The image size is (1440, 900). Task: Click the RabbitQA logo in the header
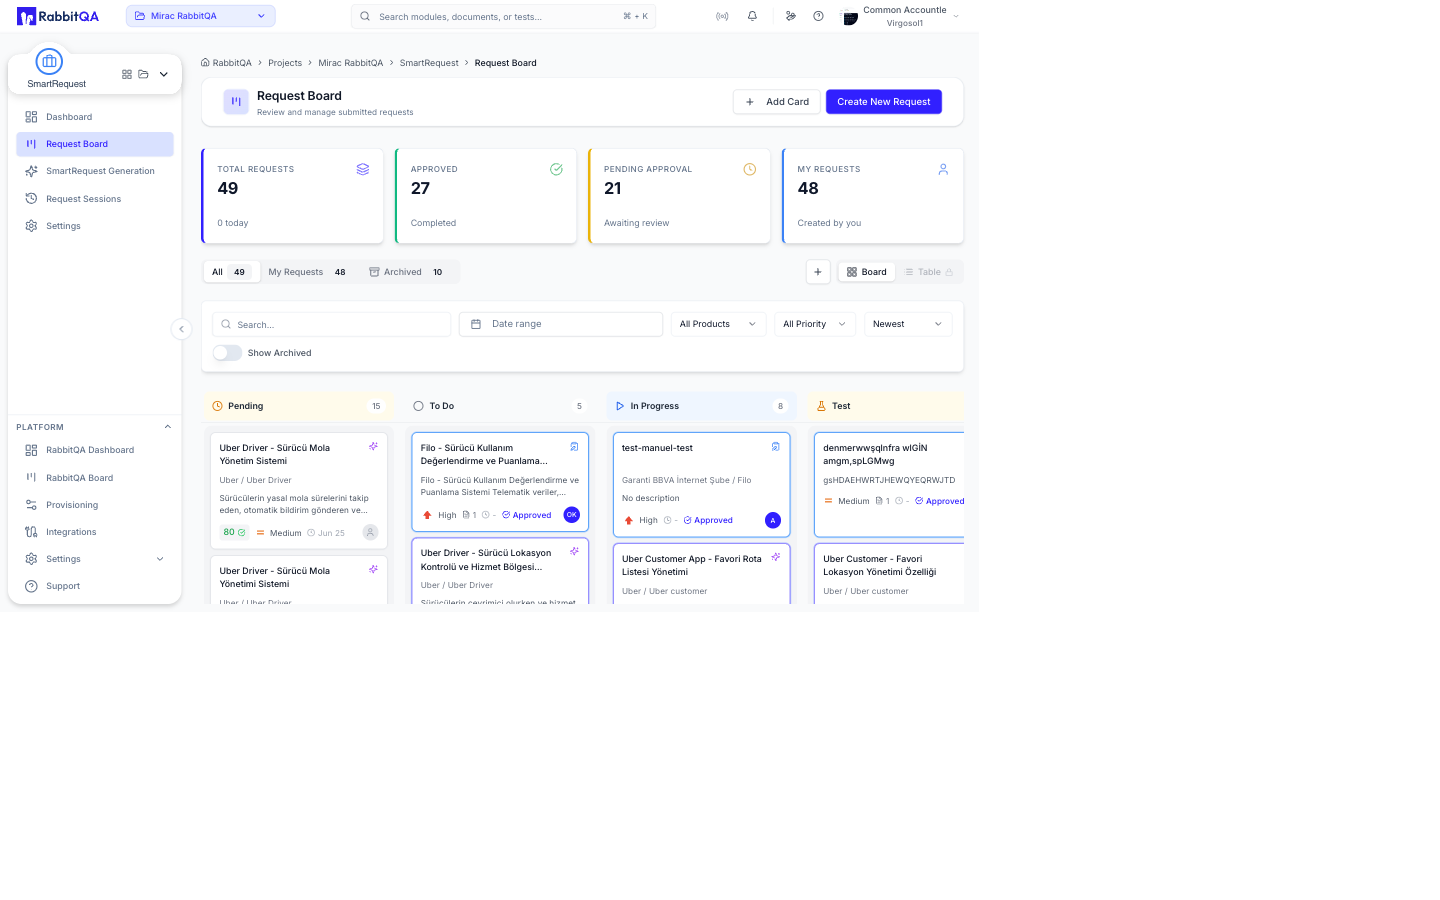pyautogui.click(x=58, y=16)
